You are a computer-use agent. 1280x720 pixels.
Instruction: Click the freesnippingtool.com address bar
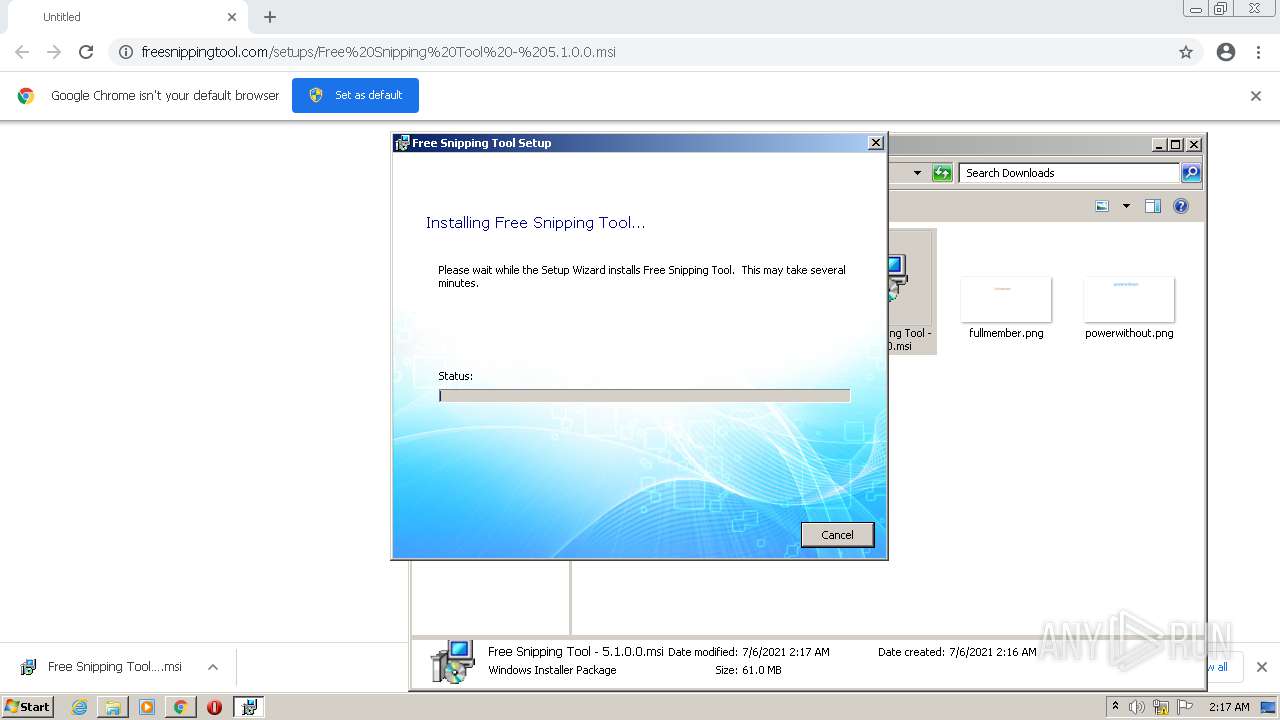click(640, 52)
